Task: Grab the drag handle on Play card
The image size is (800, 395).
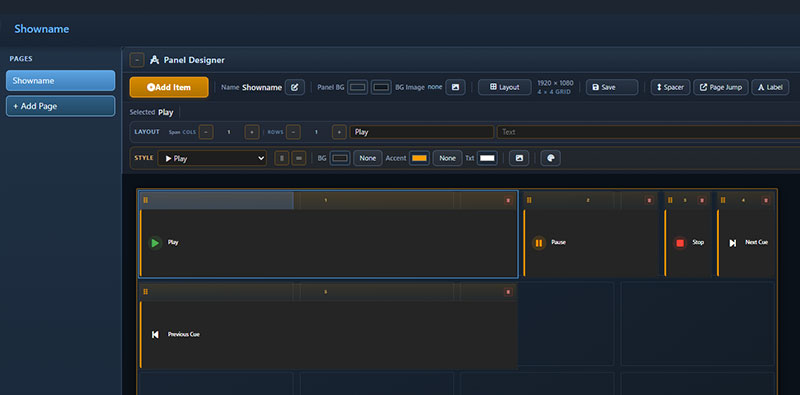Action: 145,200
